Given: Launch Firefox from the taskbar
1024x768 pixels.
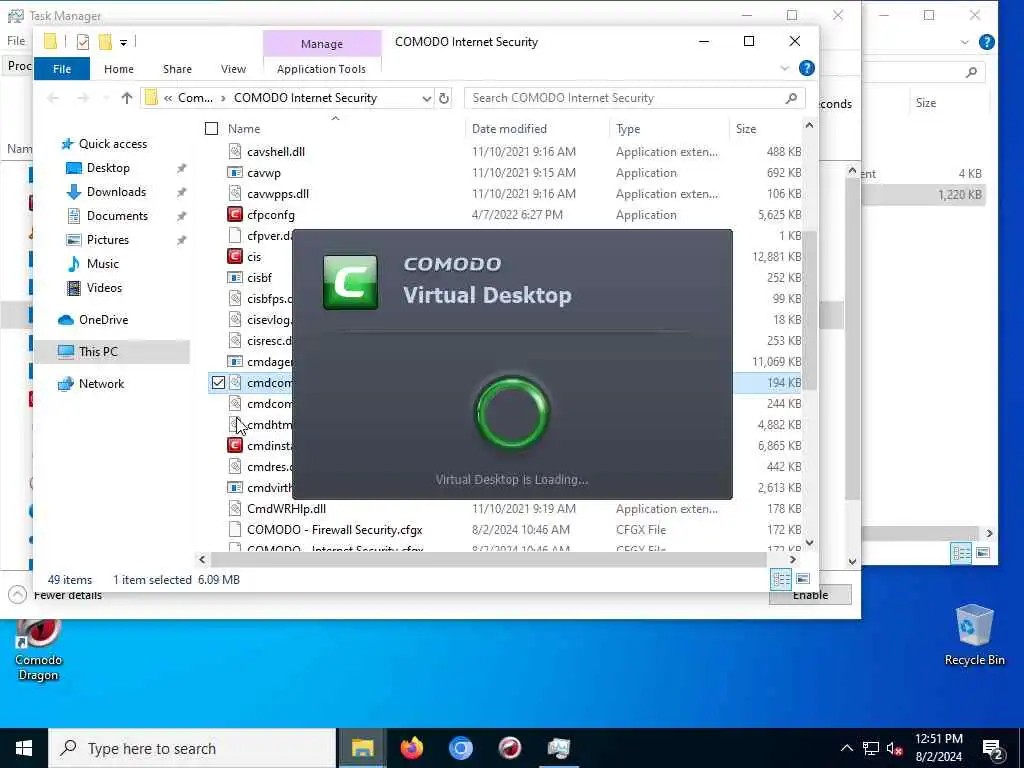Looking at the screenshot, I should click(411, 748).
